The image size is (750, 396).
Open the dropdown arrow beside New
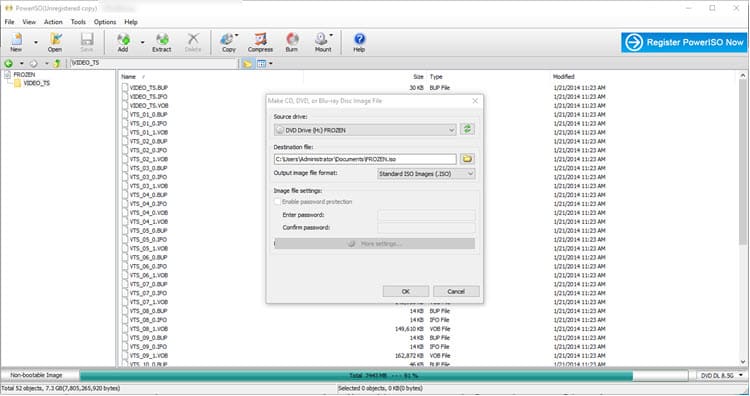click(x=36, y=43)
